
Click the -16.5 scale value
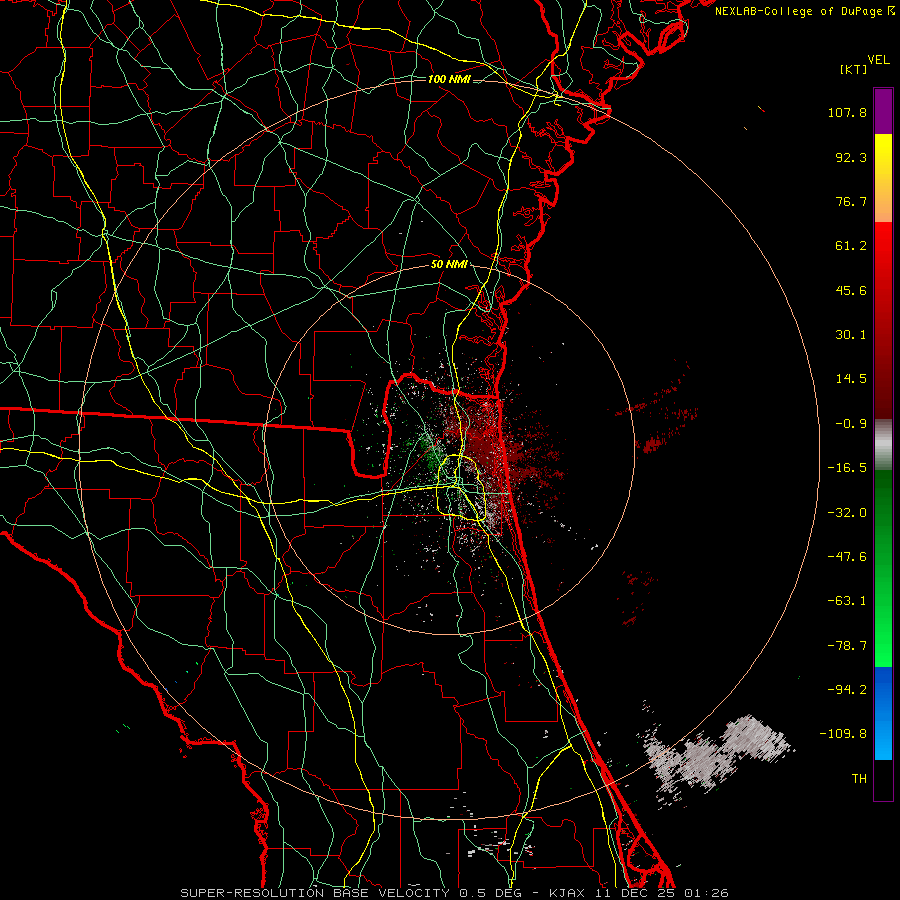(847, 468)
